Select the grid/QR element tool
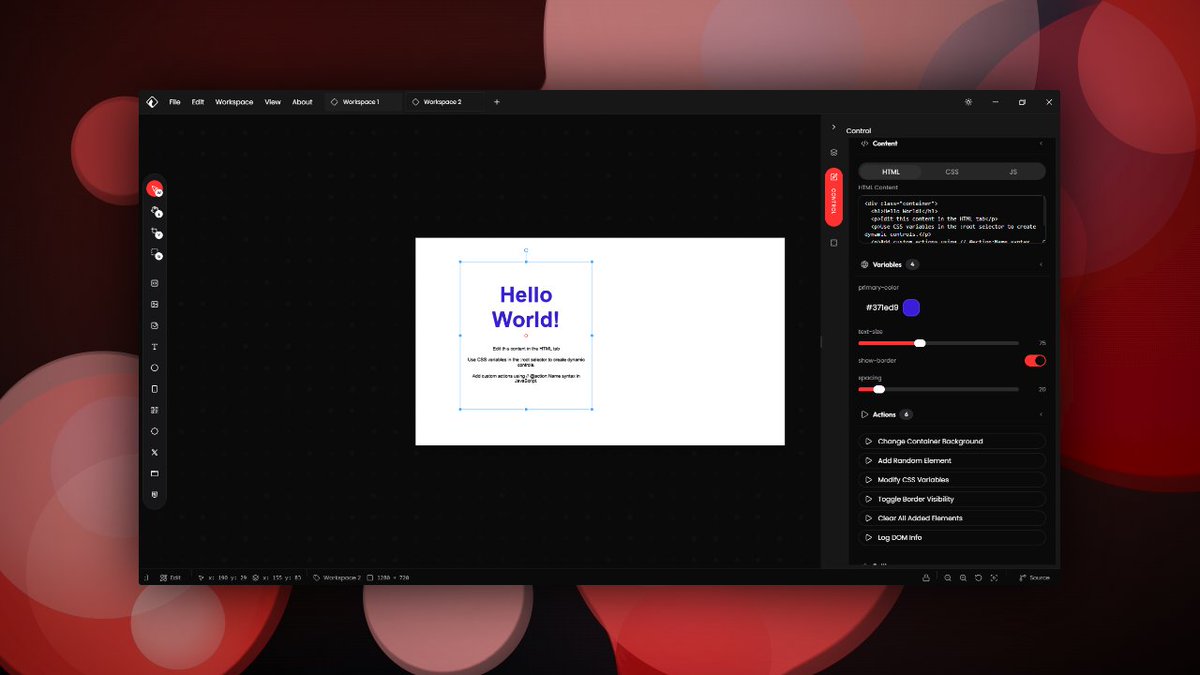 pos(154,410)
